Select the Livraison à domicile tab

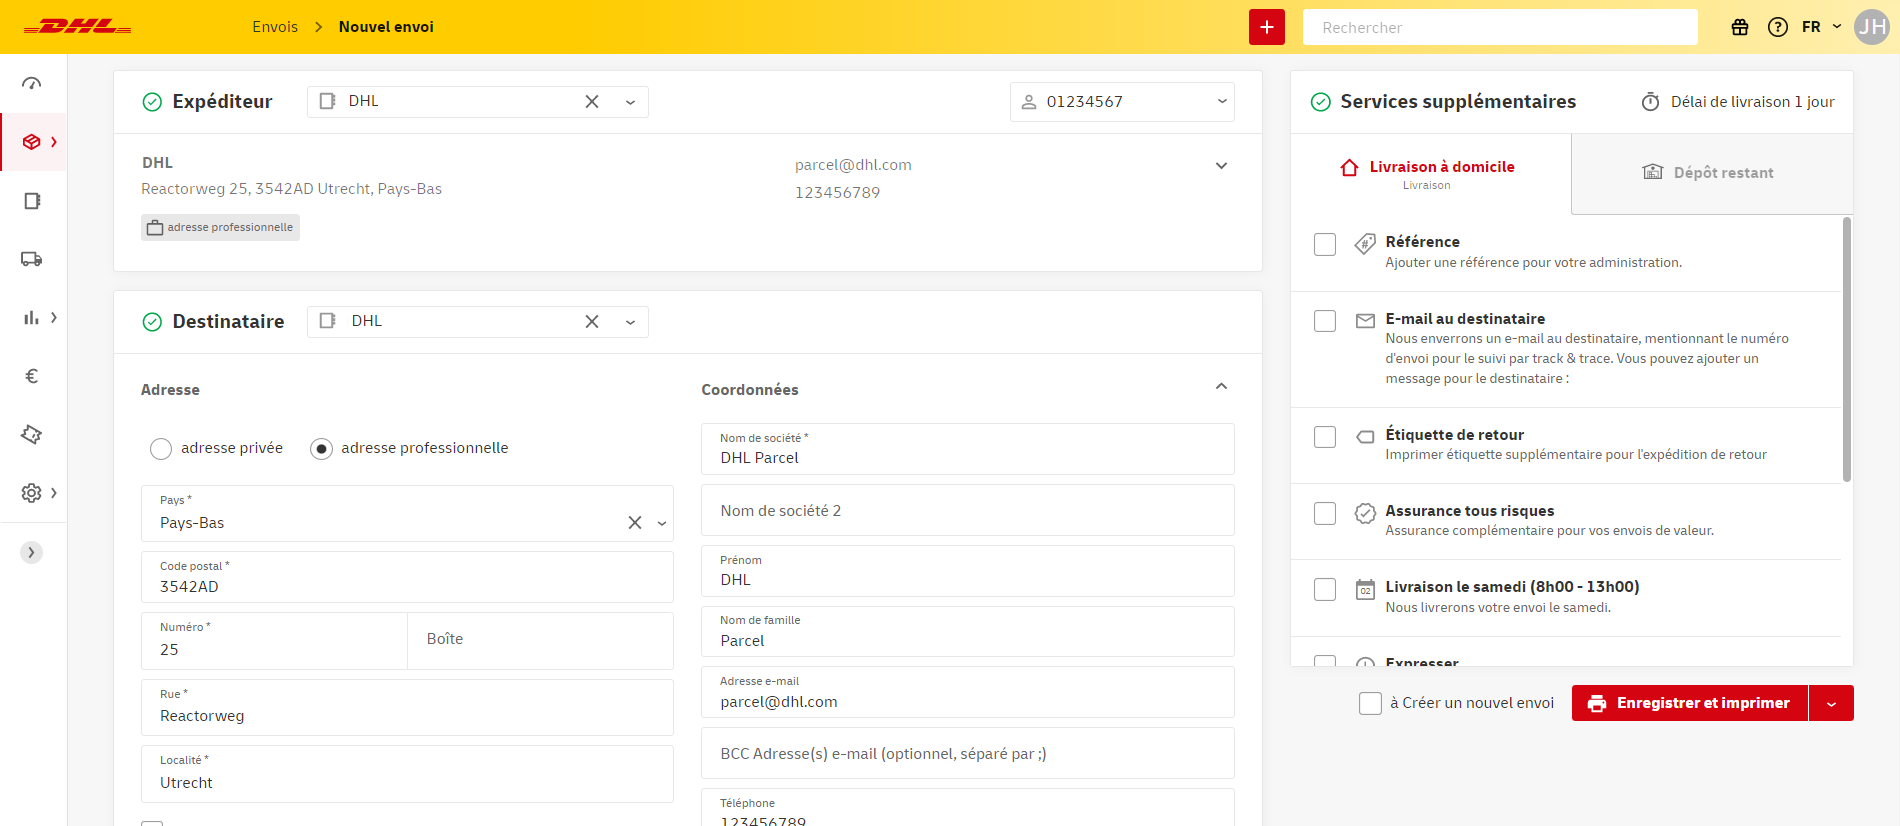point(1431,174)
